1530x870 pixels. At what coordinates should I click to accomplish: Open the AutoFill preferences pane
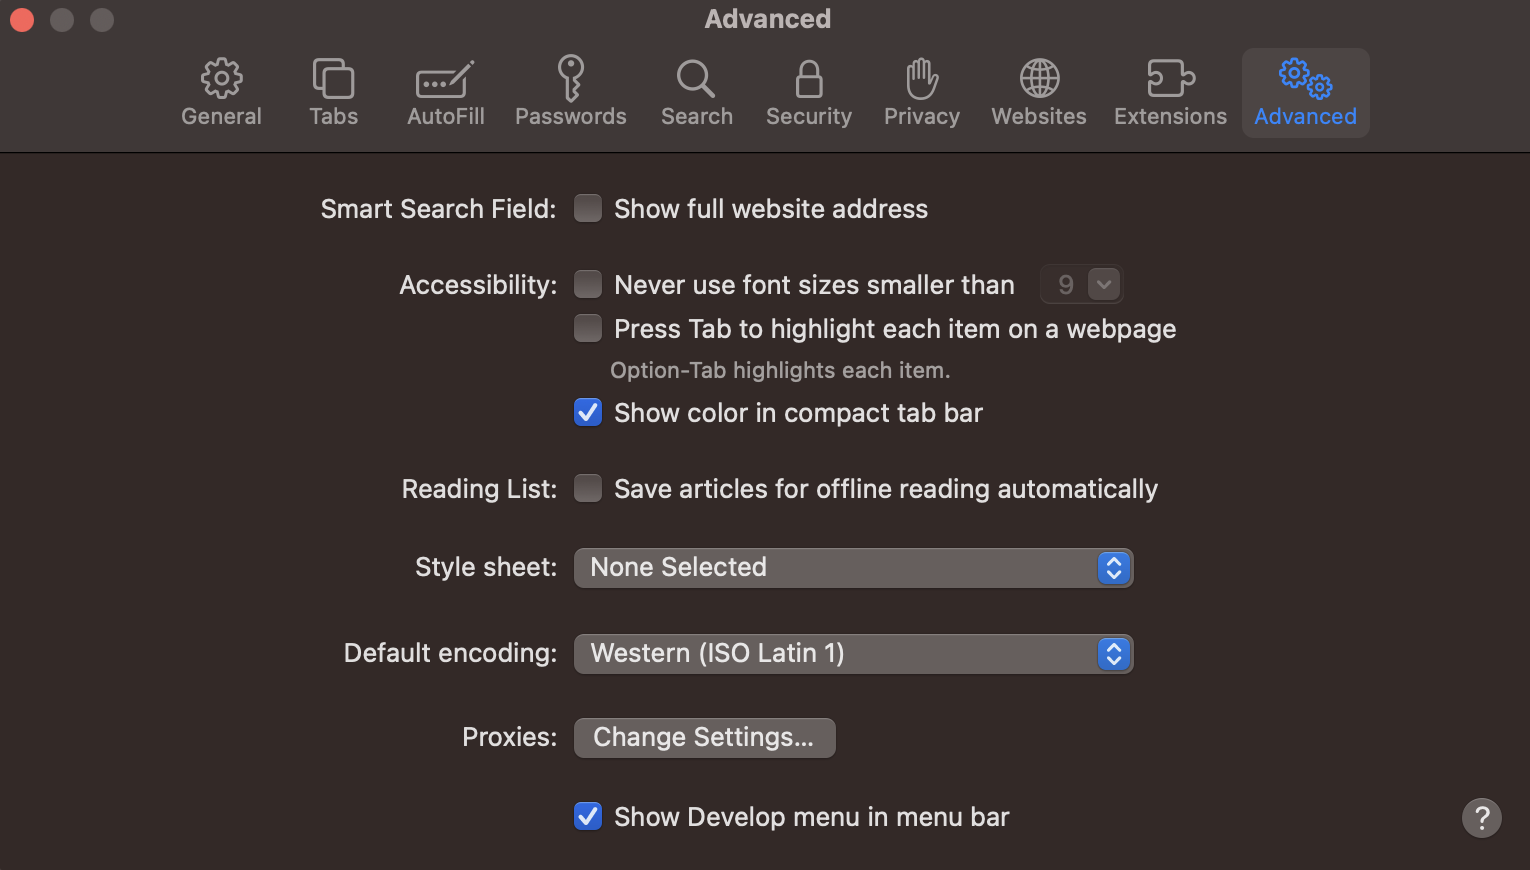[445, 93]
